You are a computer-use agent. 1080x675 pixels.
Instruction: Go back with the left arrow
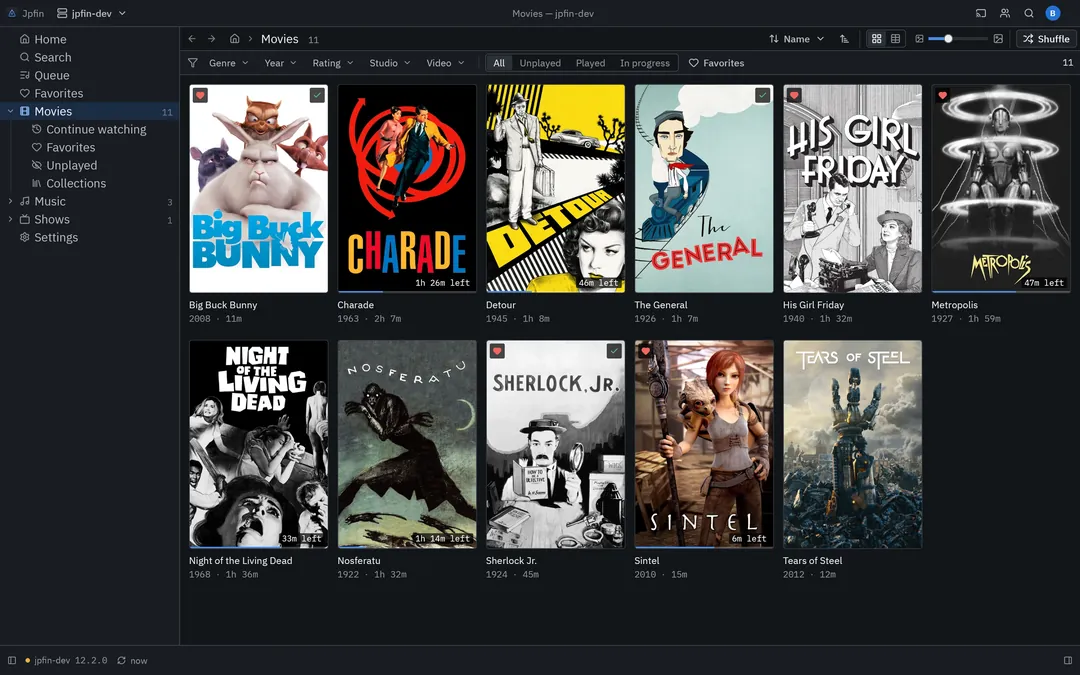(x=192, y=39)
